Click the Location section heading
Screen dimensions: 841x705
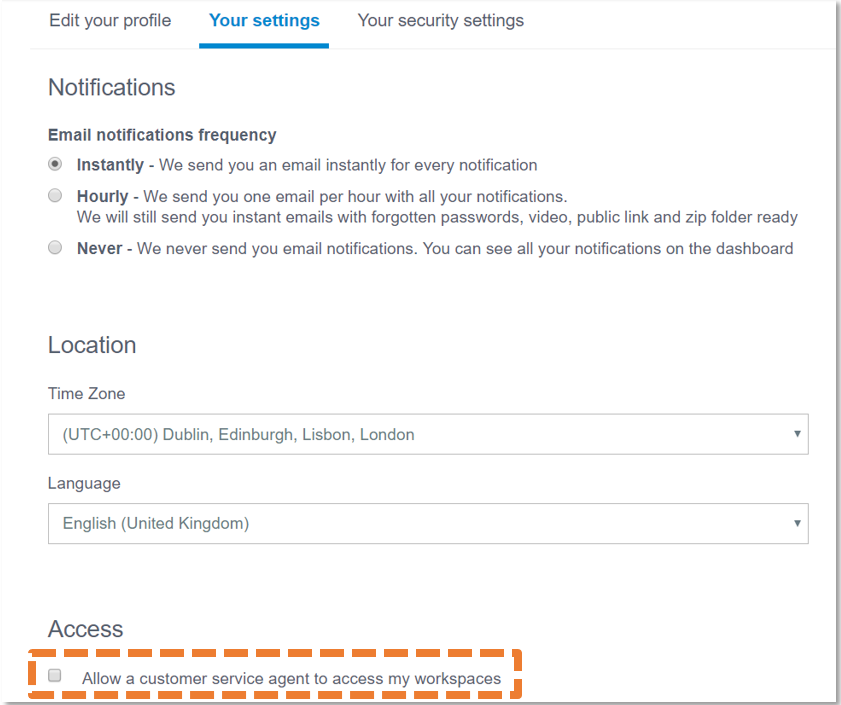[x=92, y=345]
